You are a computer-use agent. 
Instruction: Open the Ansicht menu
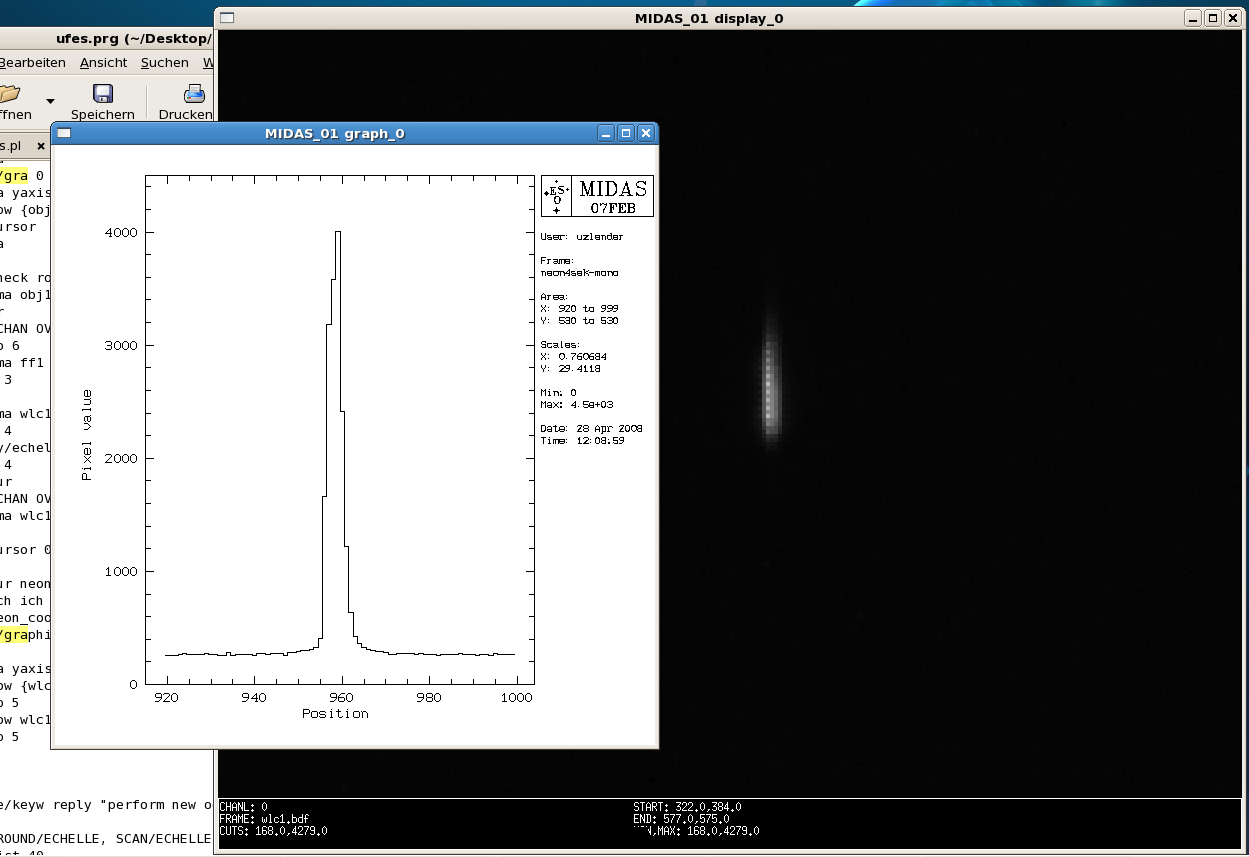(103, 62)
